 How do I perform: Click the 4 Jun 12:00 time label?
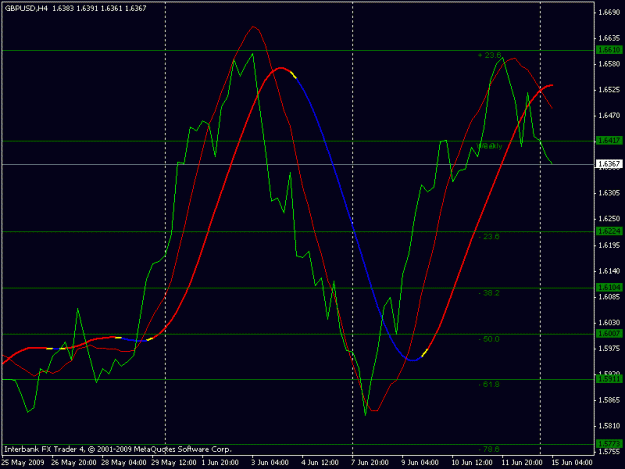(320, 463)
